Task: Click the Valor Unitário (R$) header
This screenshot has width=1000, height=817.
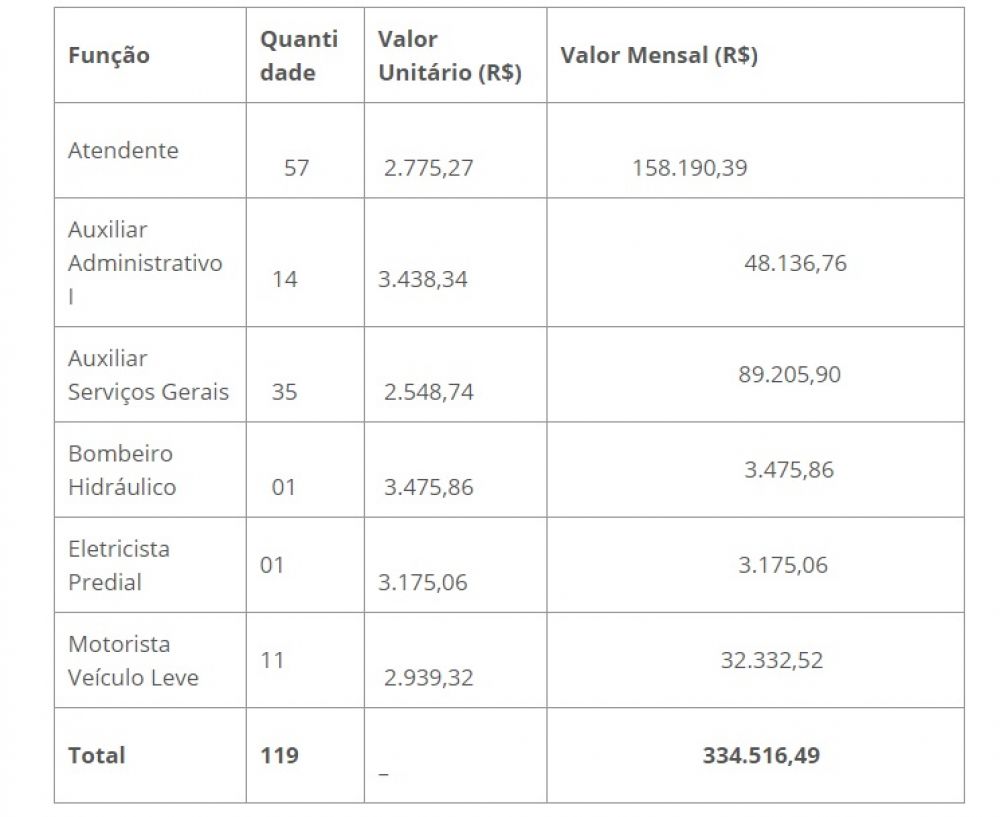Action: coord(449,56)
